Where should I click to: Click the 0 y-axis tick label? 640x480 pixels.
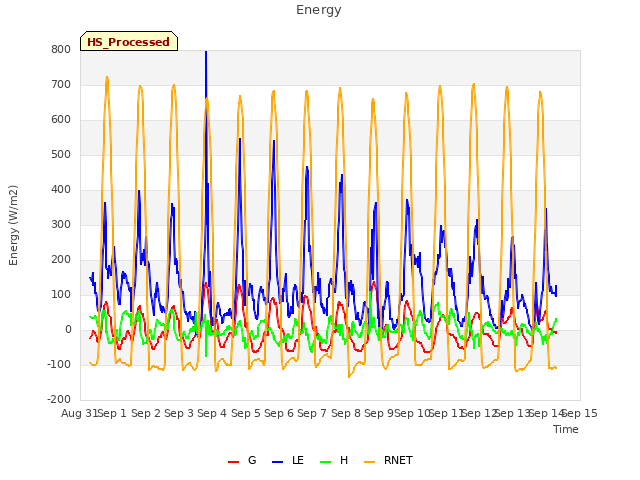[x=68, y=330]
